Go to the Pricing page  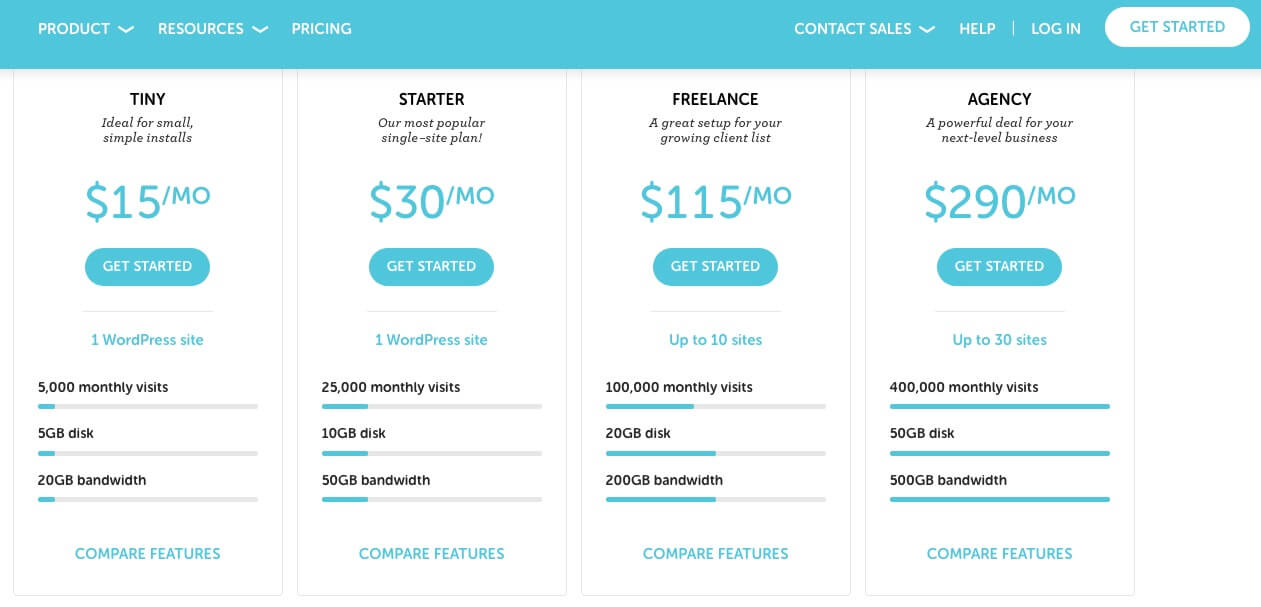pos(321,29)
